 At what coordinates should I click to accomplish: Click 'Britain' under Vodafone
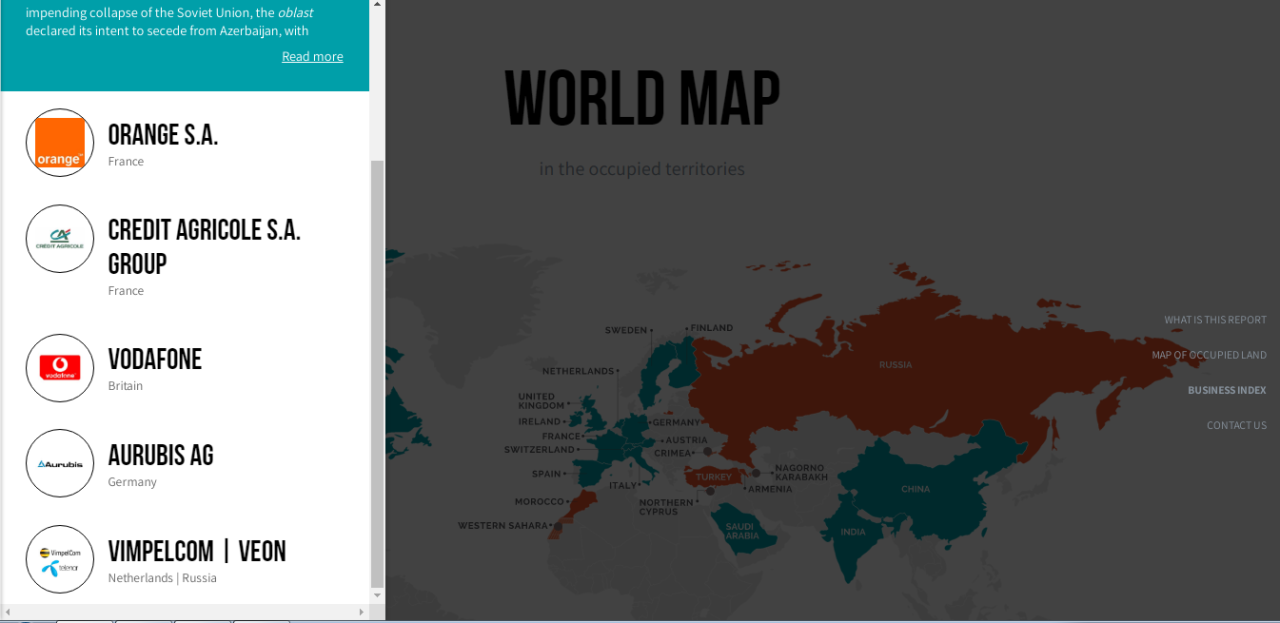coord(125,386)
